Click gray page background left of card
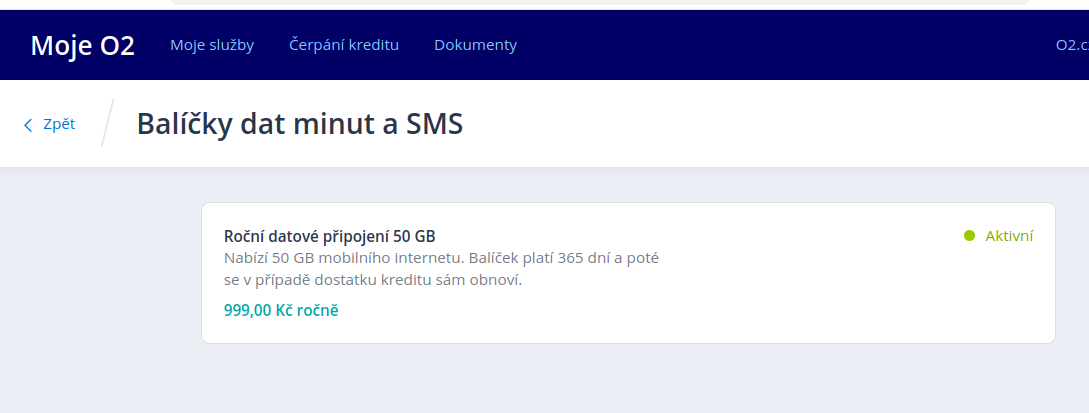The height and width of the screenshot is (413, 1089). [x=100, y=280]
